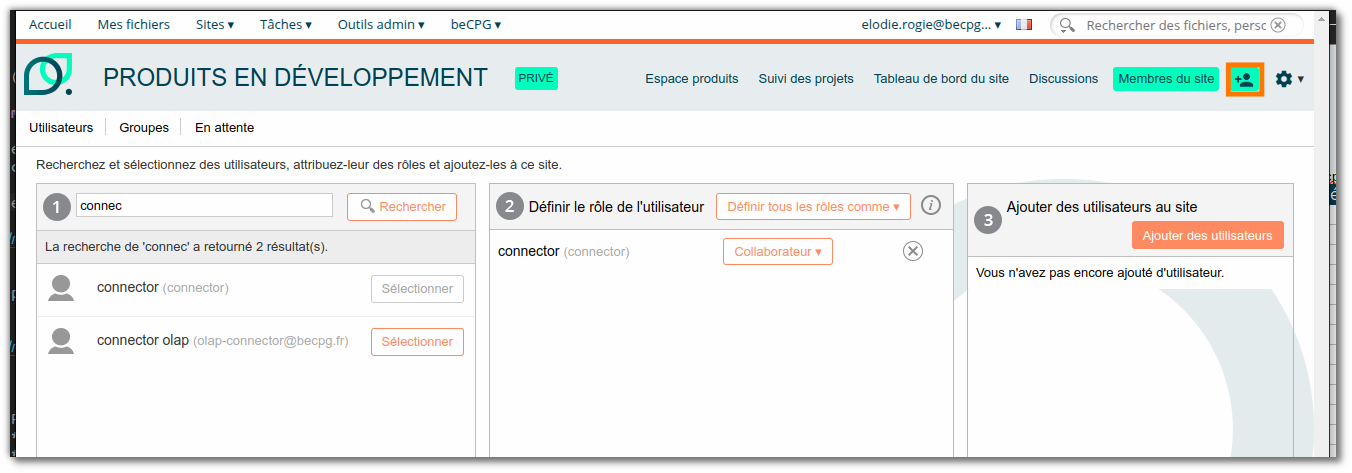Open Espace produits page

(x=692, y=79)
